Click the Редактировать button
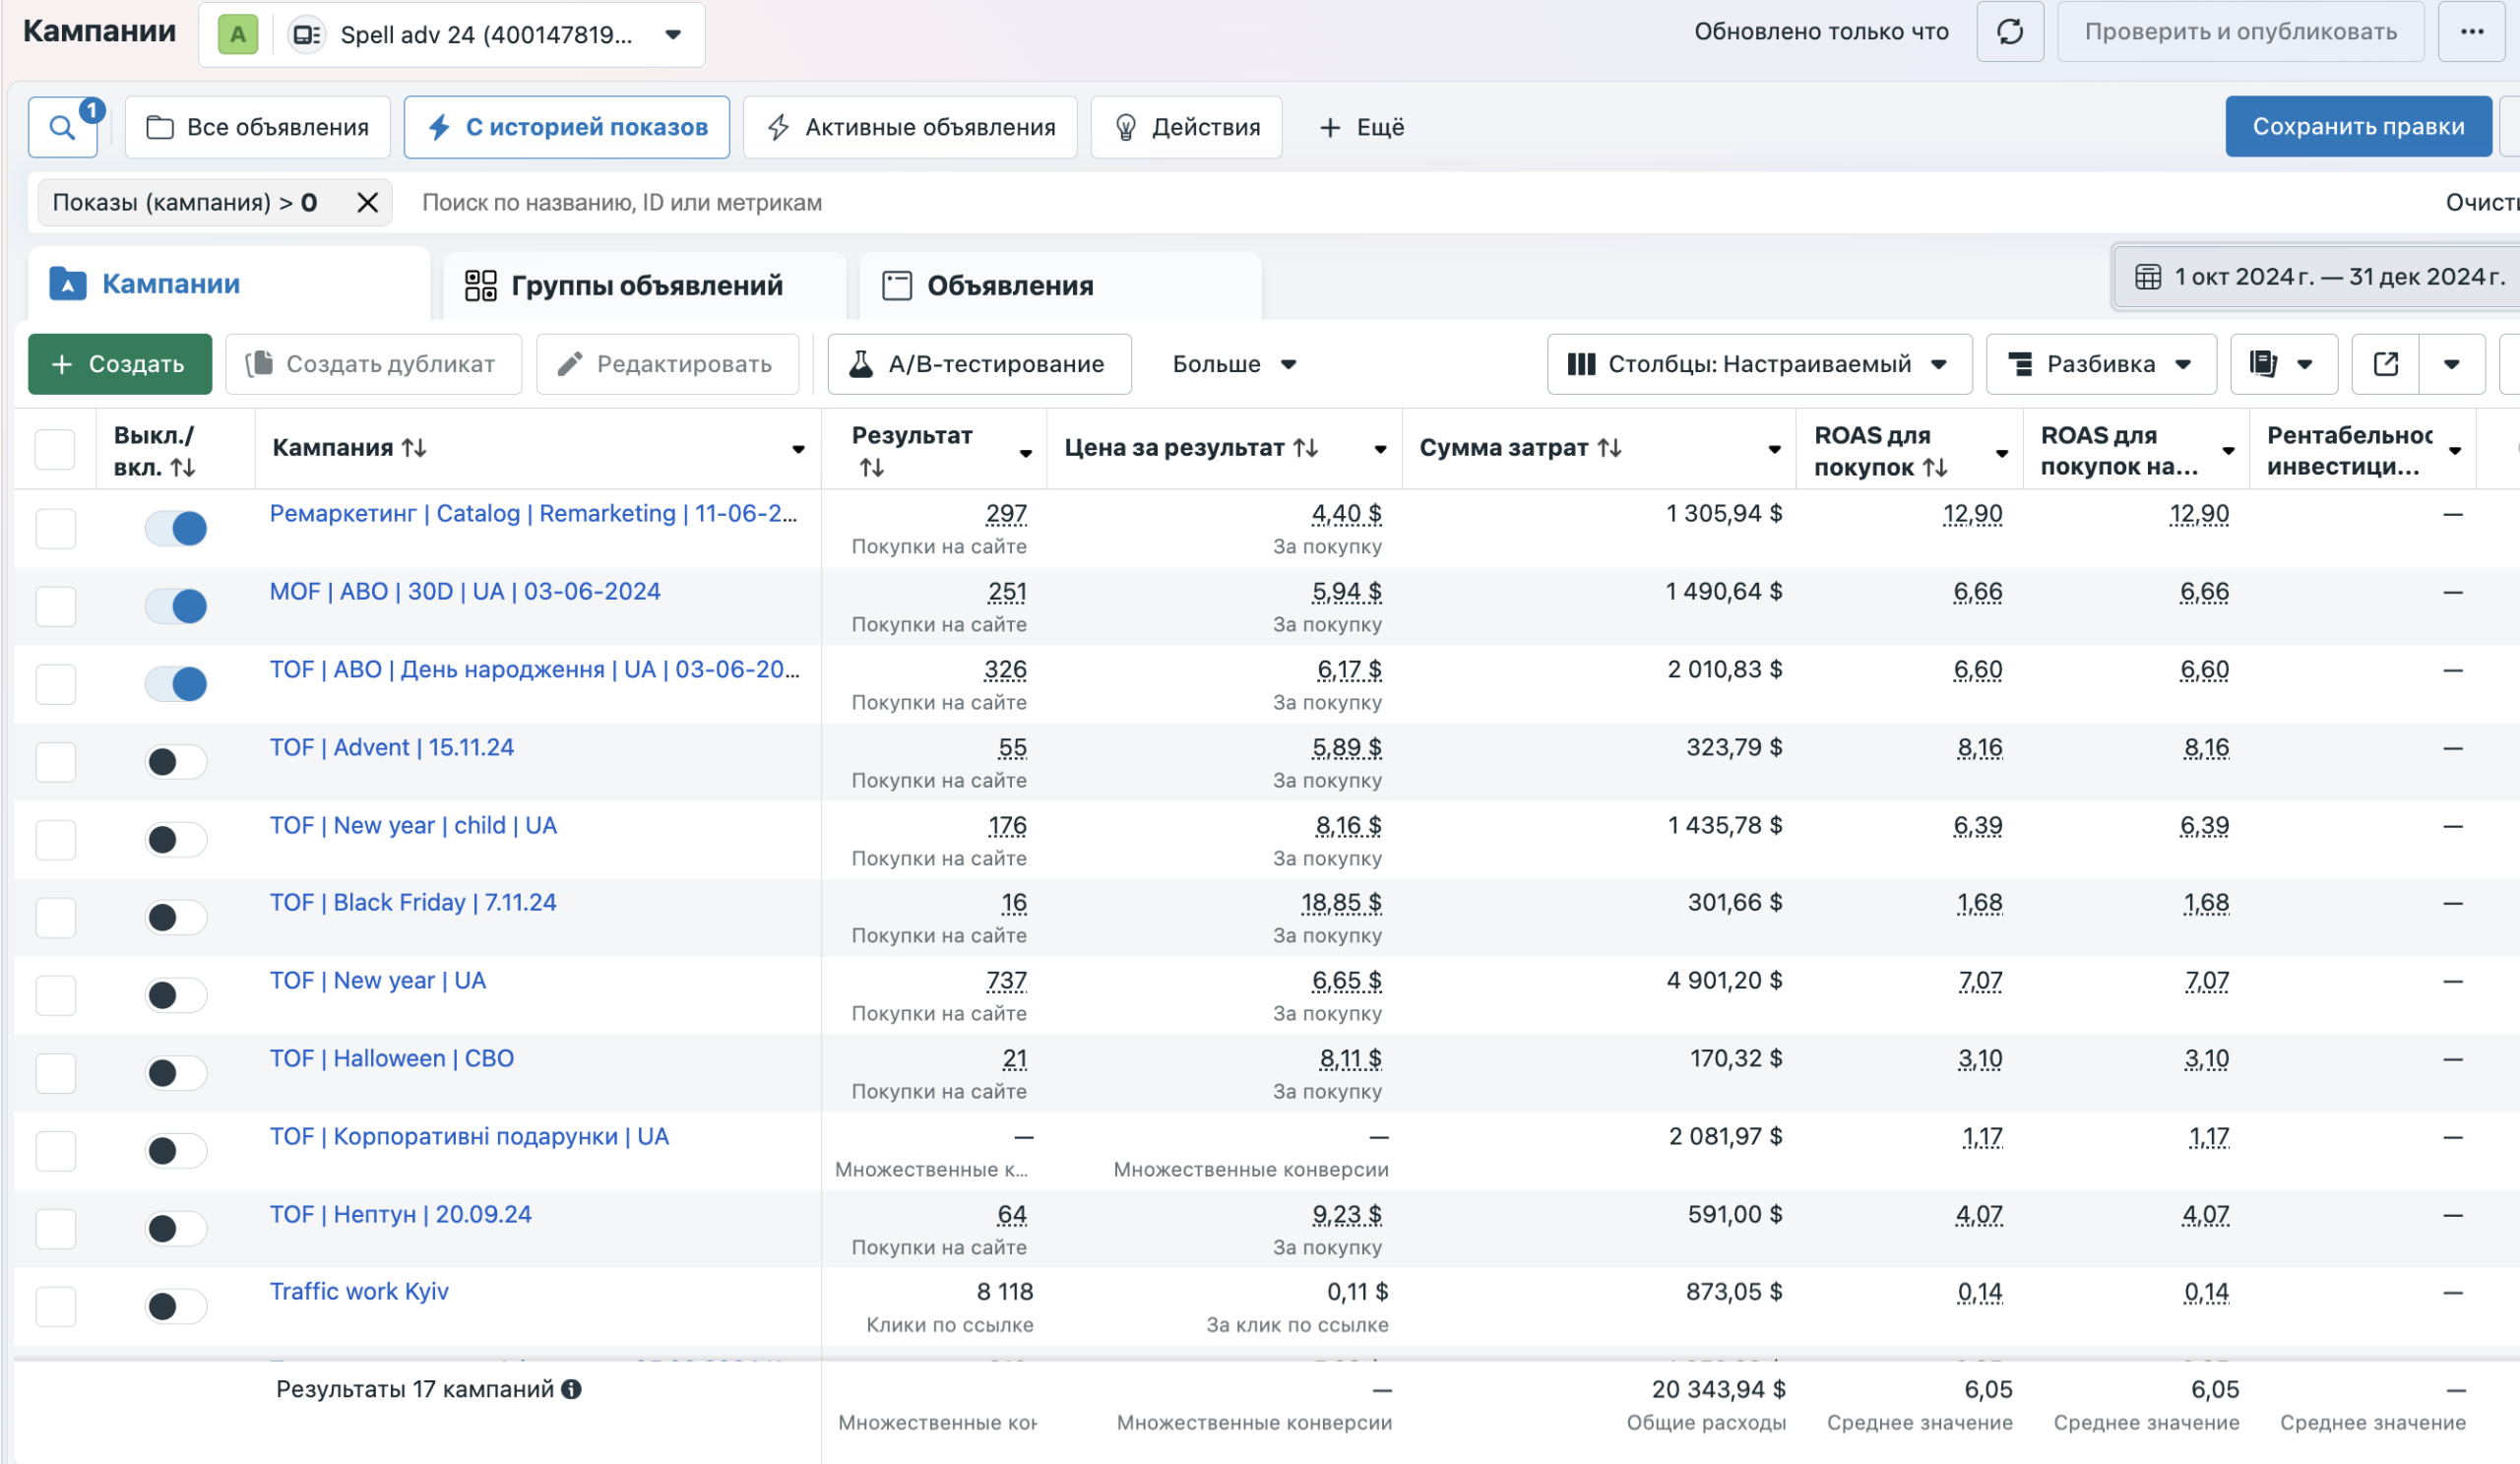The image size is (2520, 1464). click(x=668, y=364)
